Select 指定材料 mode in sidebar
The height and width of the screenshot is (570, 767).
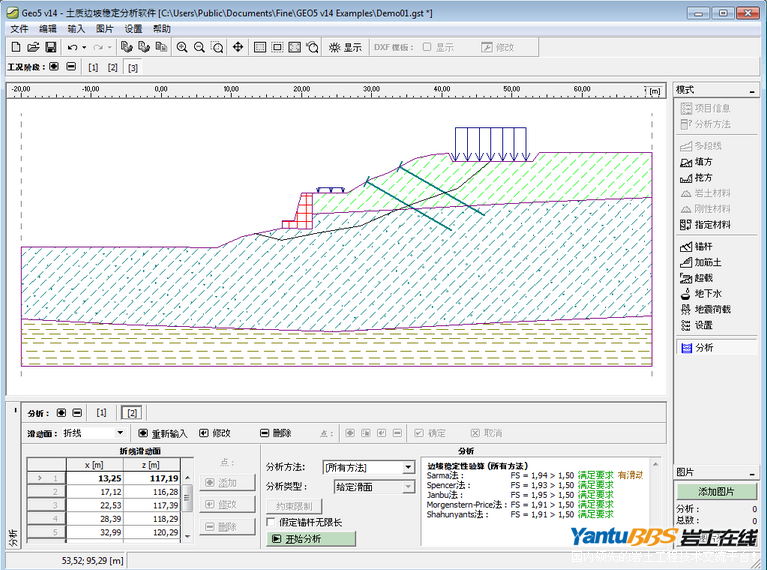tap(705, 225)
